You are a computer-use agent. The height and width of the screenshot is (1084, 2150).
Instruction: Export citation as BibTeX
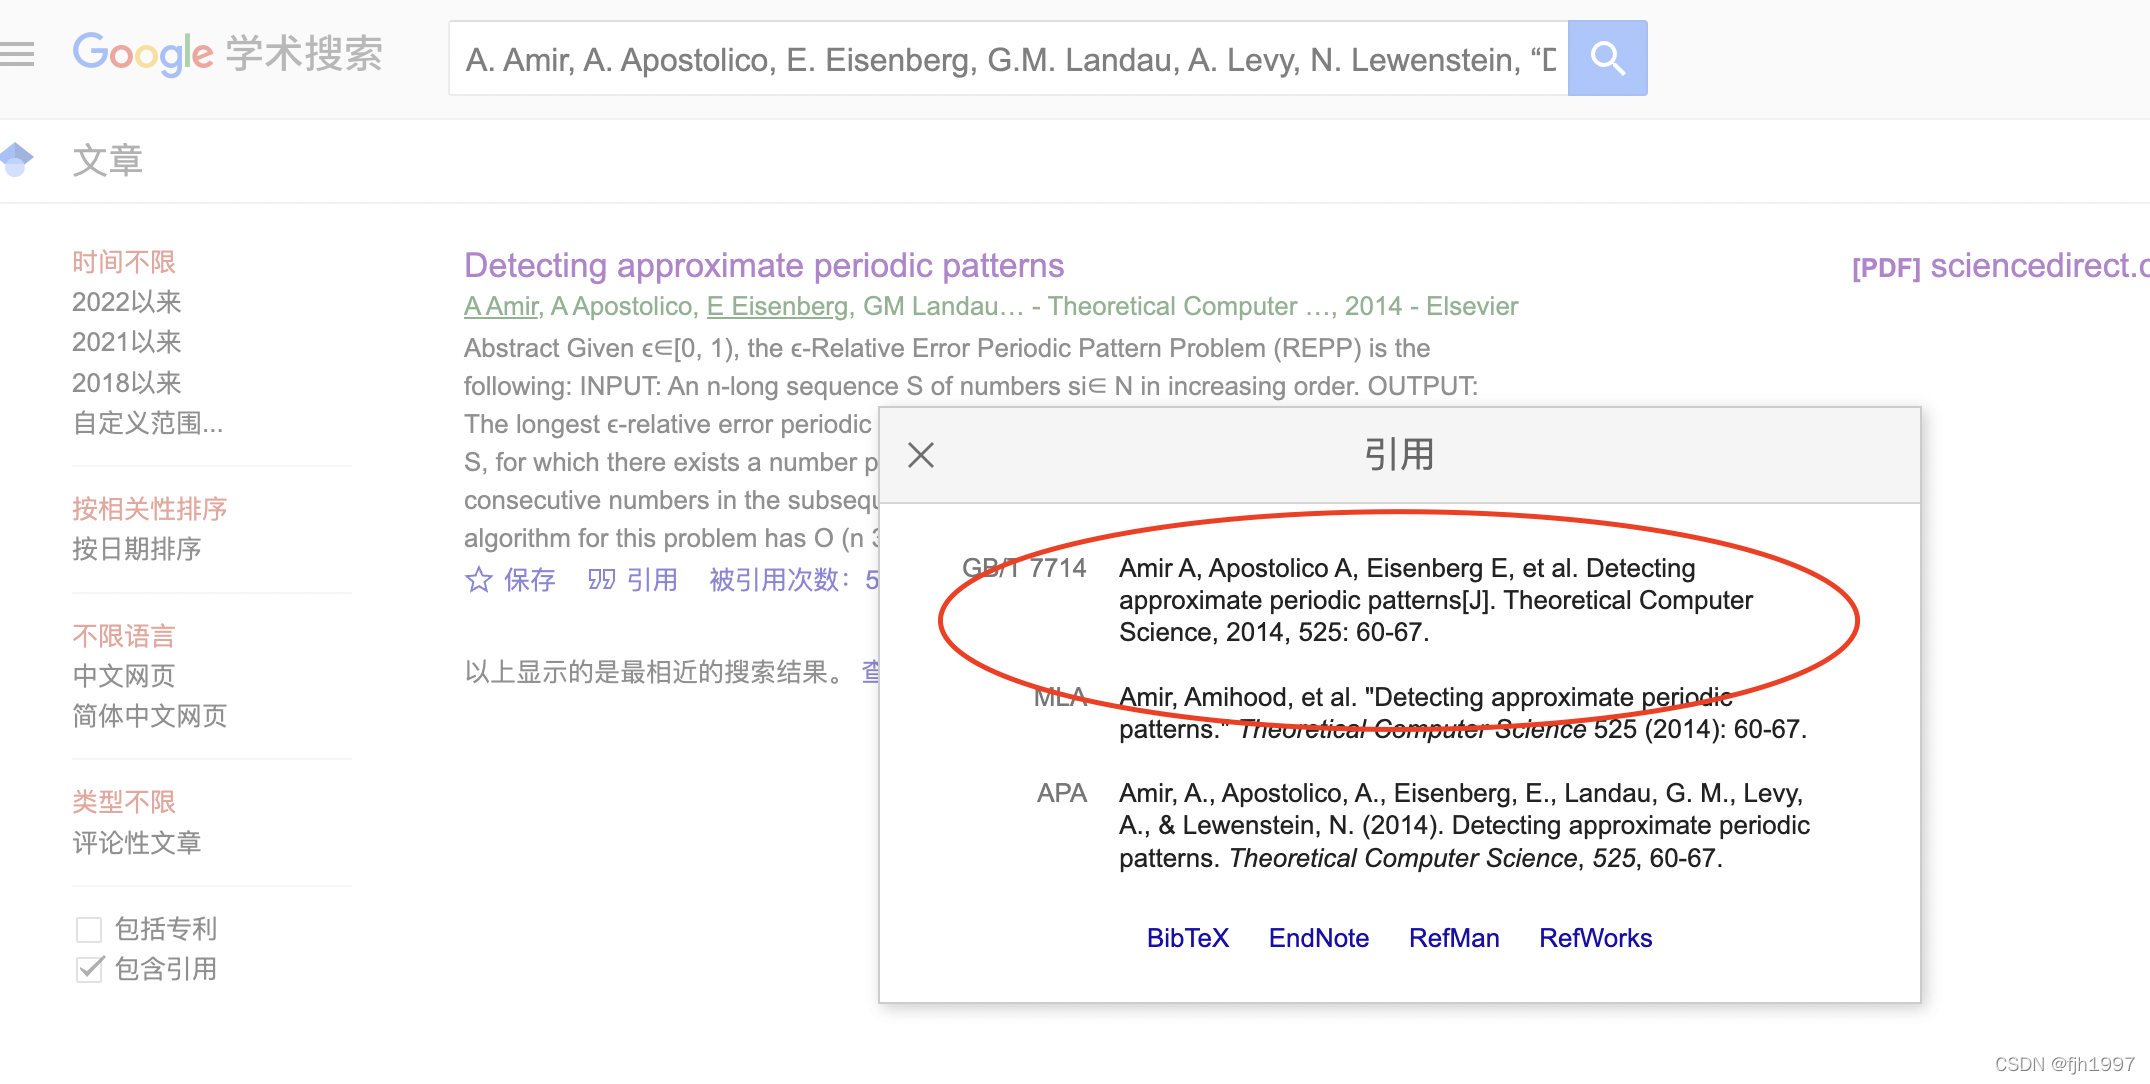click(x=1187, y=938)
